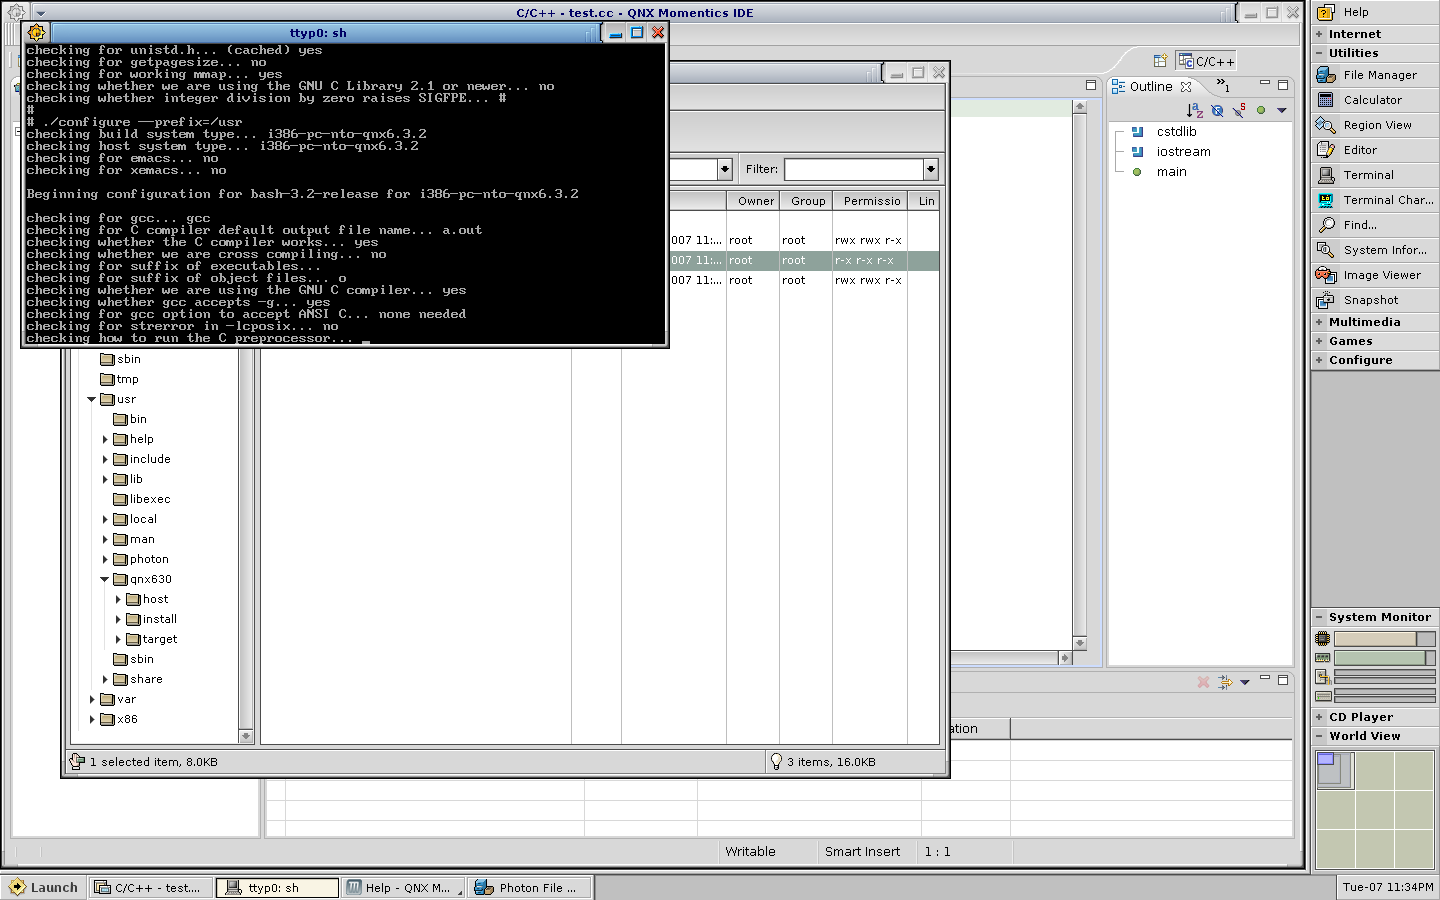Image resolution: width=1440 pixels, height=900 pixels.
Task: Toggle Hide Static Members in Outline
Action: click(x=1239, y=110)
